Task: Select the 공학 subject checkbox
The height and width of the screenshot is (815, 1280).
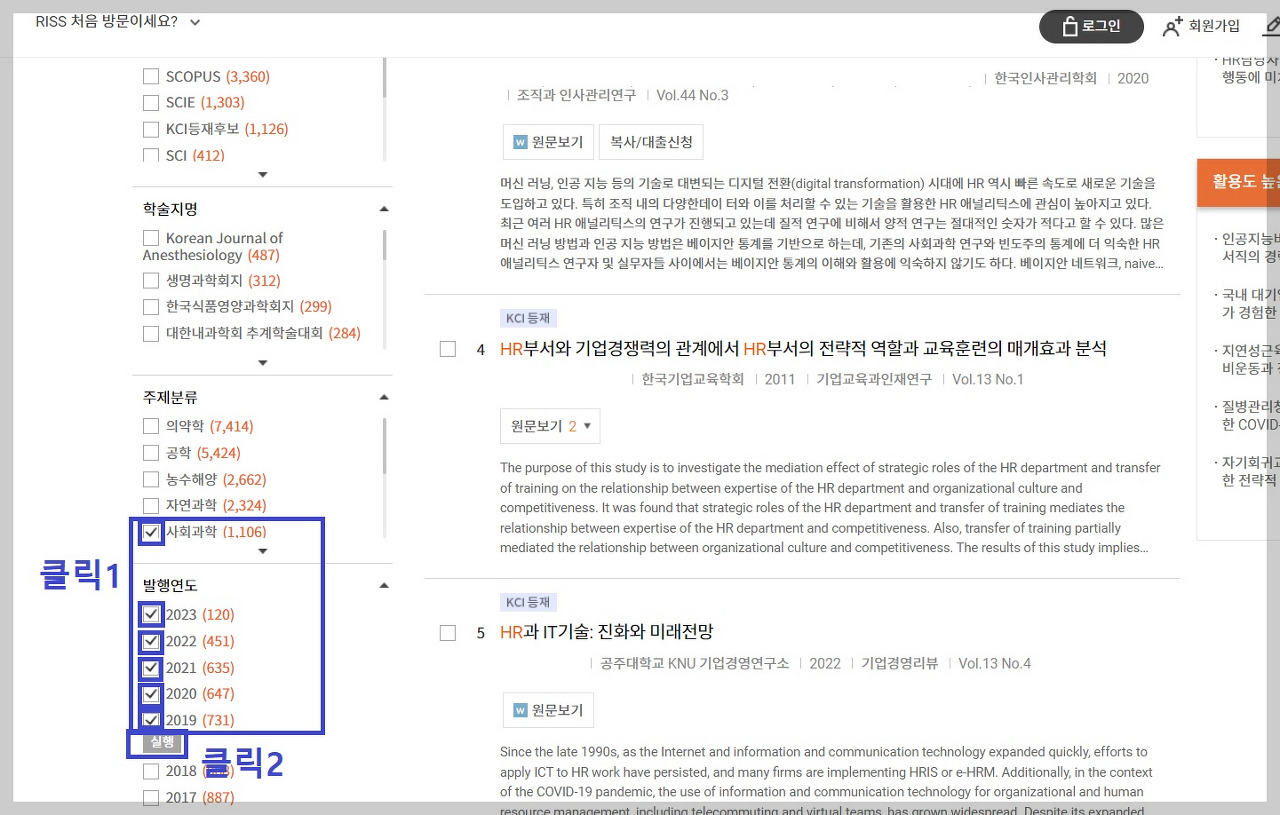Action: [x=151, y=452]
